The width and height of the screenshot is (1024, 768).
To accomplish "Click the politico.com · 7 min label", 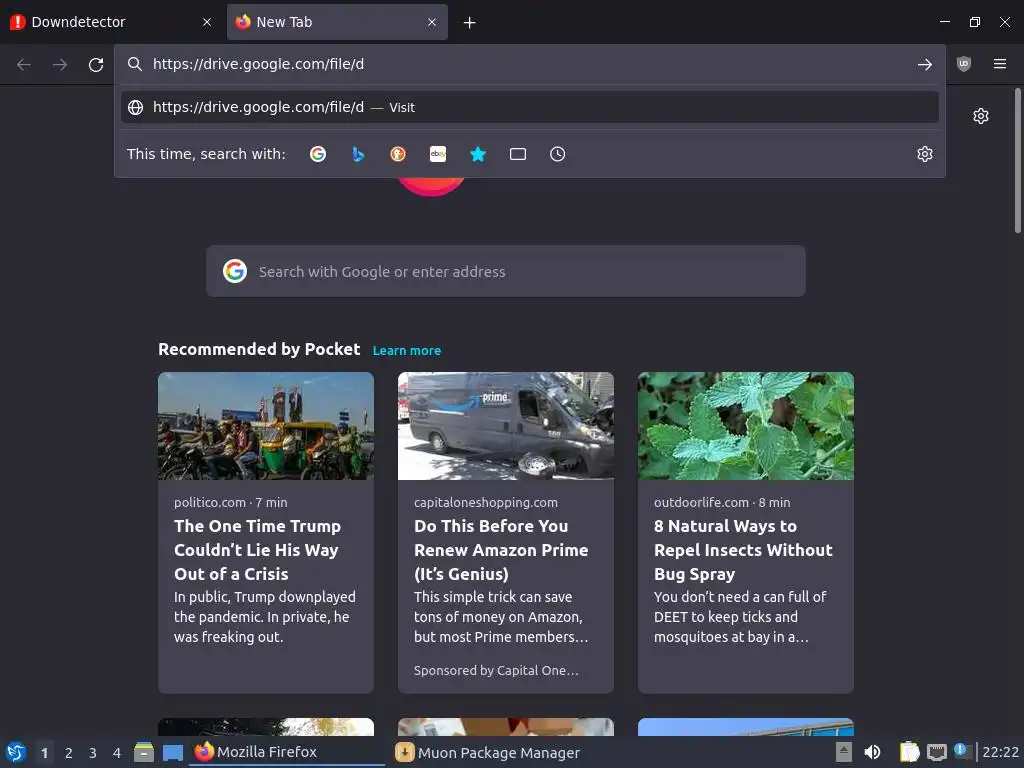I will coord(231,503).
